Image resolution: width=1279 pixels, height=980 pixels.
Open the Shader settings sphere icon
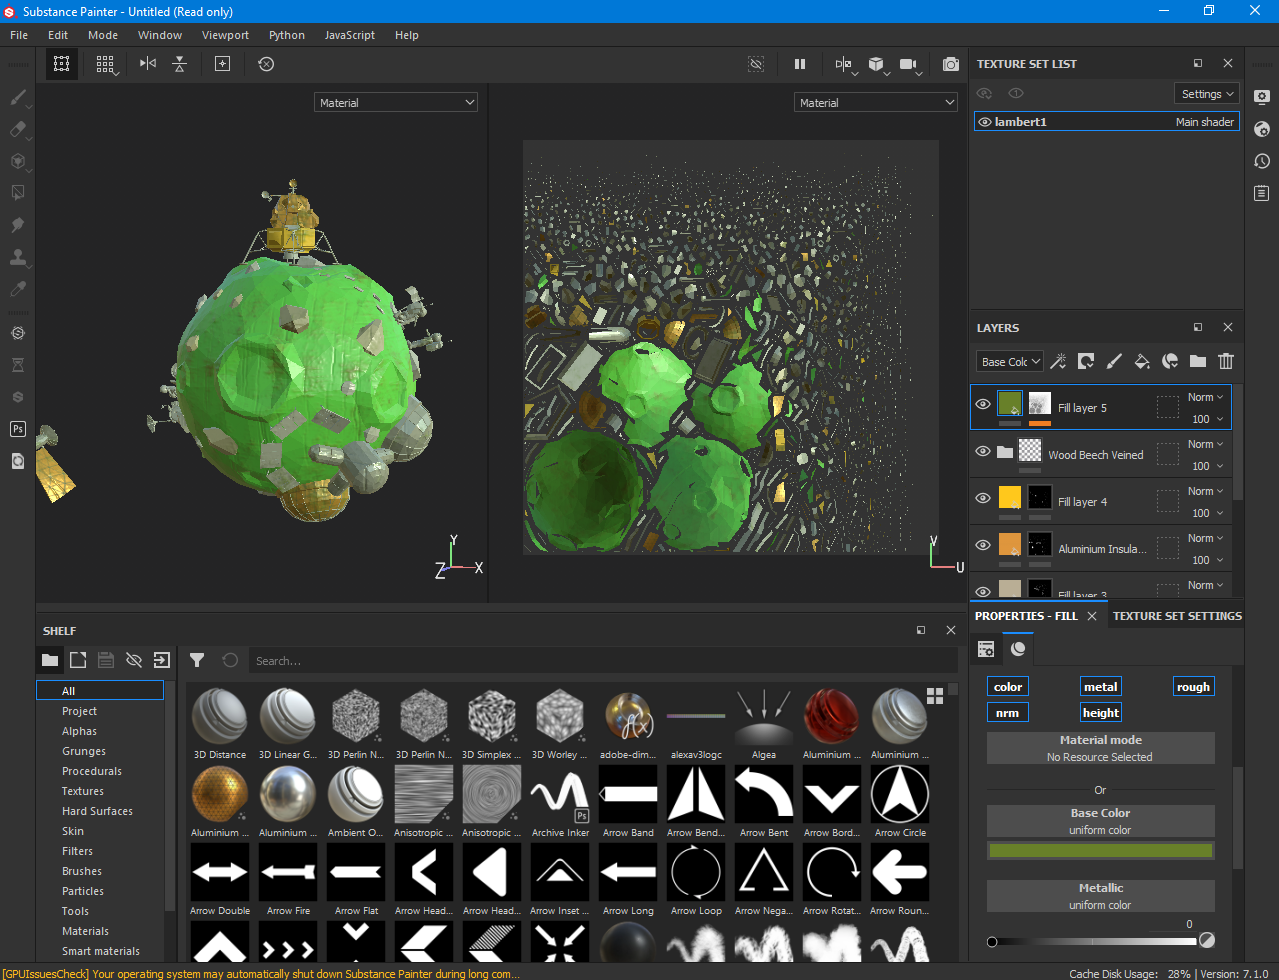tap(1262, 129)
